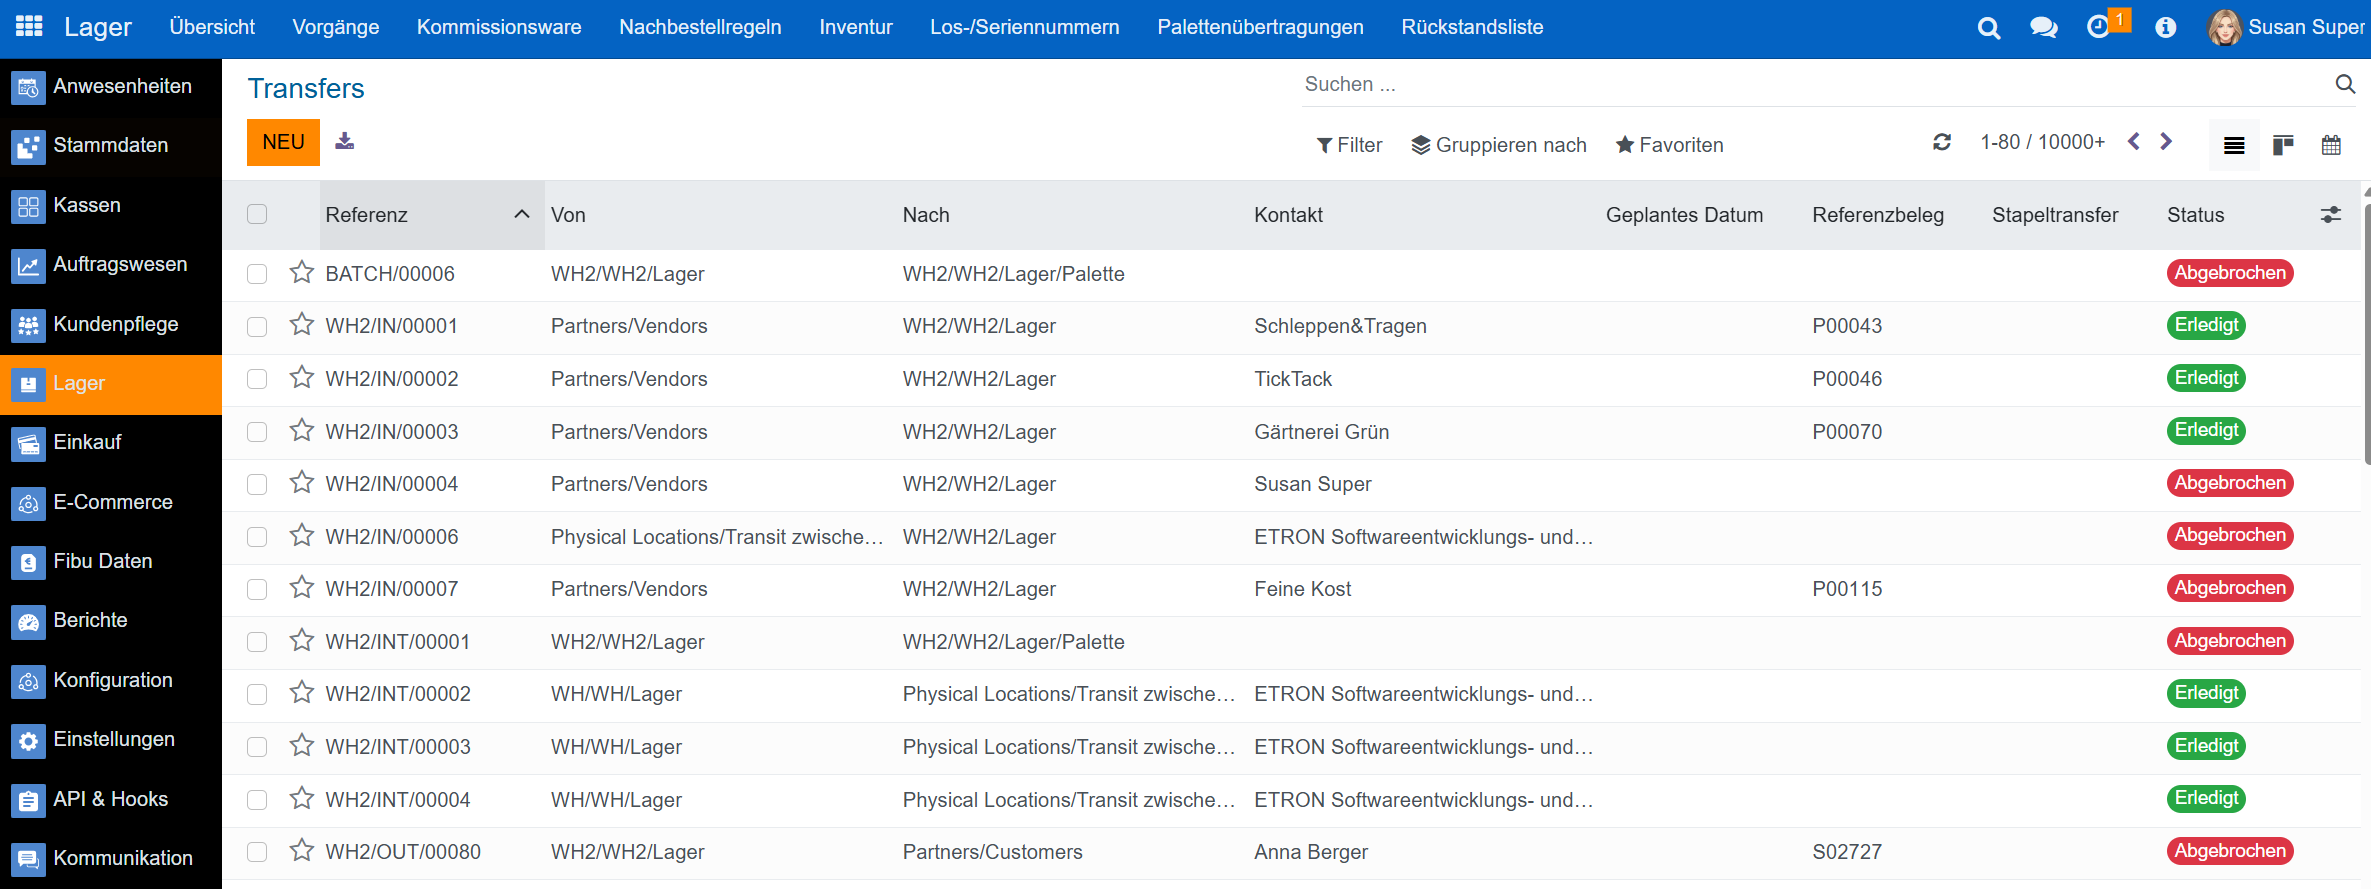Open API & Hooks in sidebar
Screen dimensions: 2371x889
[x=111, y=800]
